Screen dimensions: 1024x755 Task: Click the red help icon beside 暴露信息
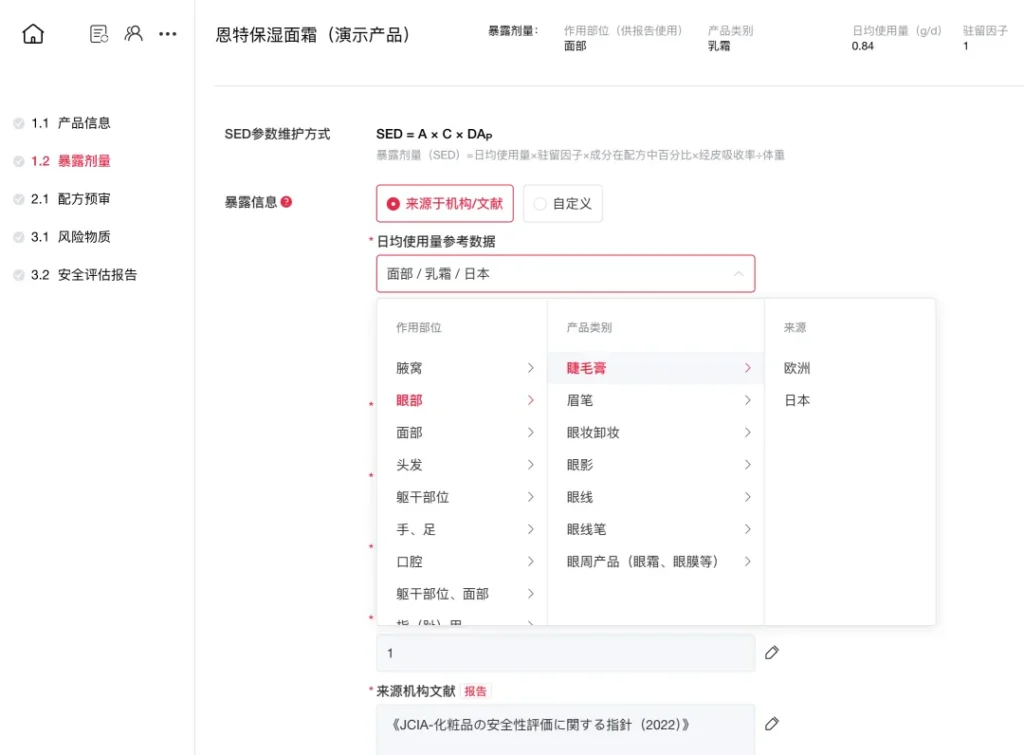286,202
